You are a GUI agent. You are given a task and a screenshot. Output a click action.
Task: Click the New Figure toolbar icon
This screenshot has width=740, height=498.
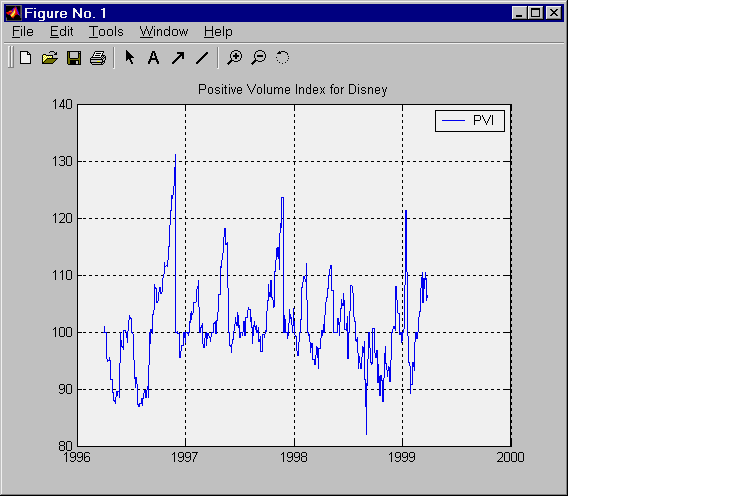point(25,58)
